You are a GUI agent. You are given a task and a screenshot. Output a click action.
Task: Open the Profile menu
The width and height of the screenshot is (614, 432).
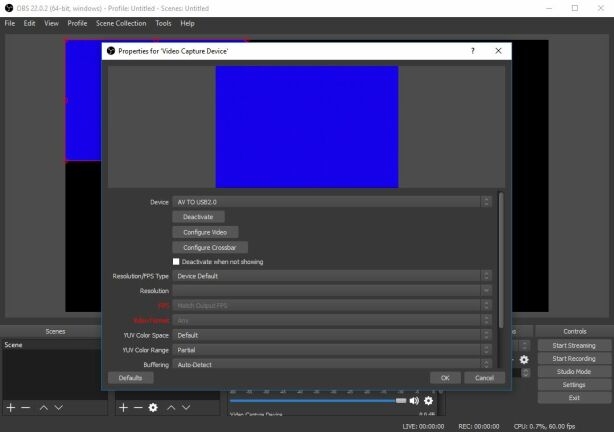[77, 23]
